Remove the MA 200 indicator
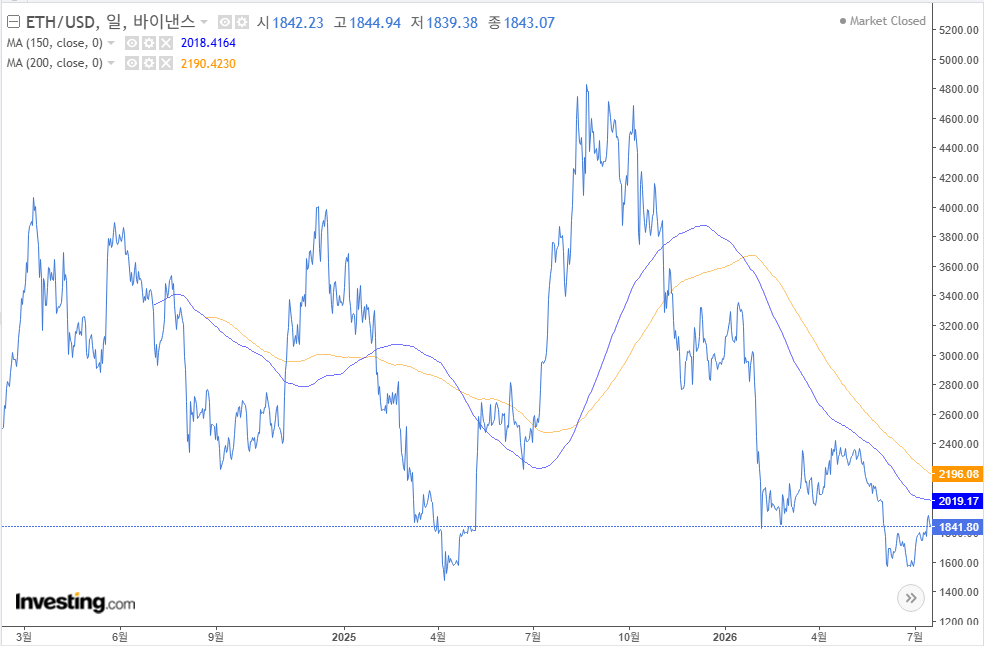This screenshot has height=646, width=984. [x=166, y=63]
